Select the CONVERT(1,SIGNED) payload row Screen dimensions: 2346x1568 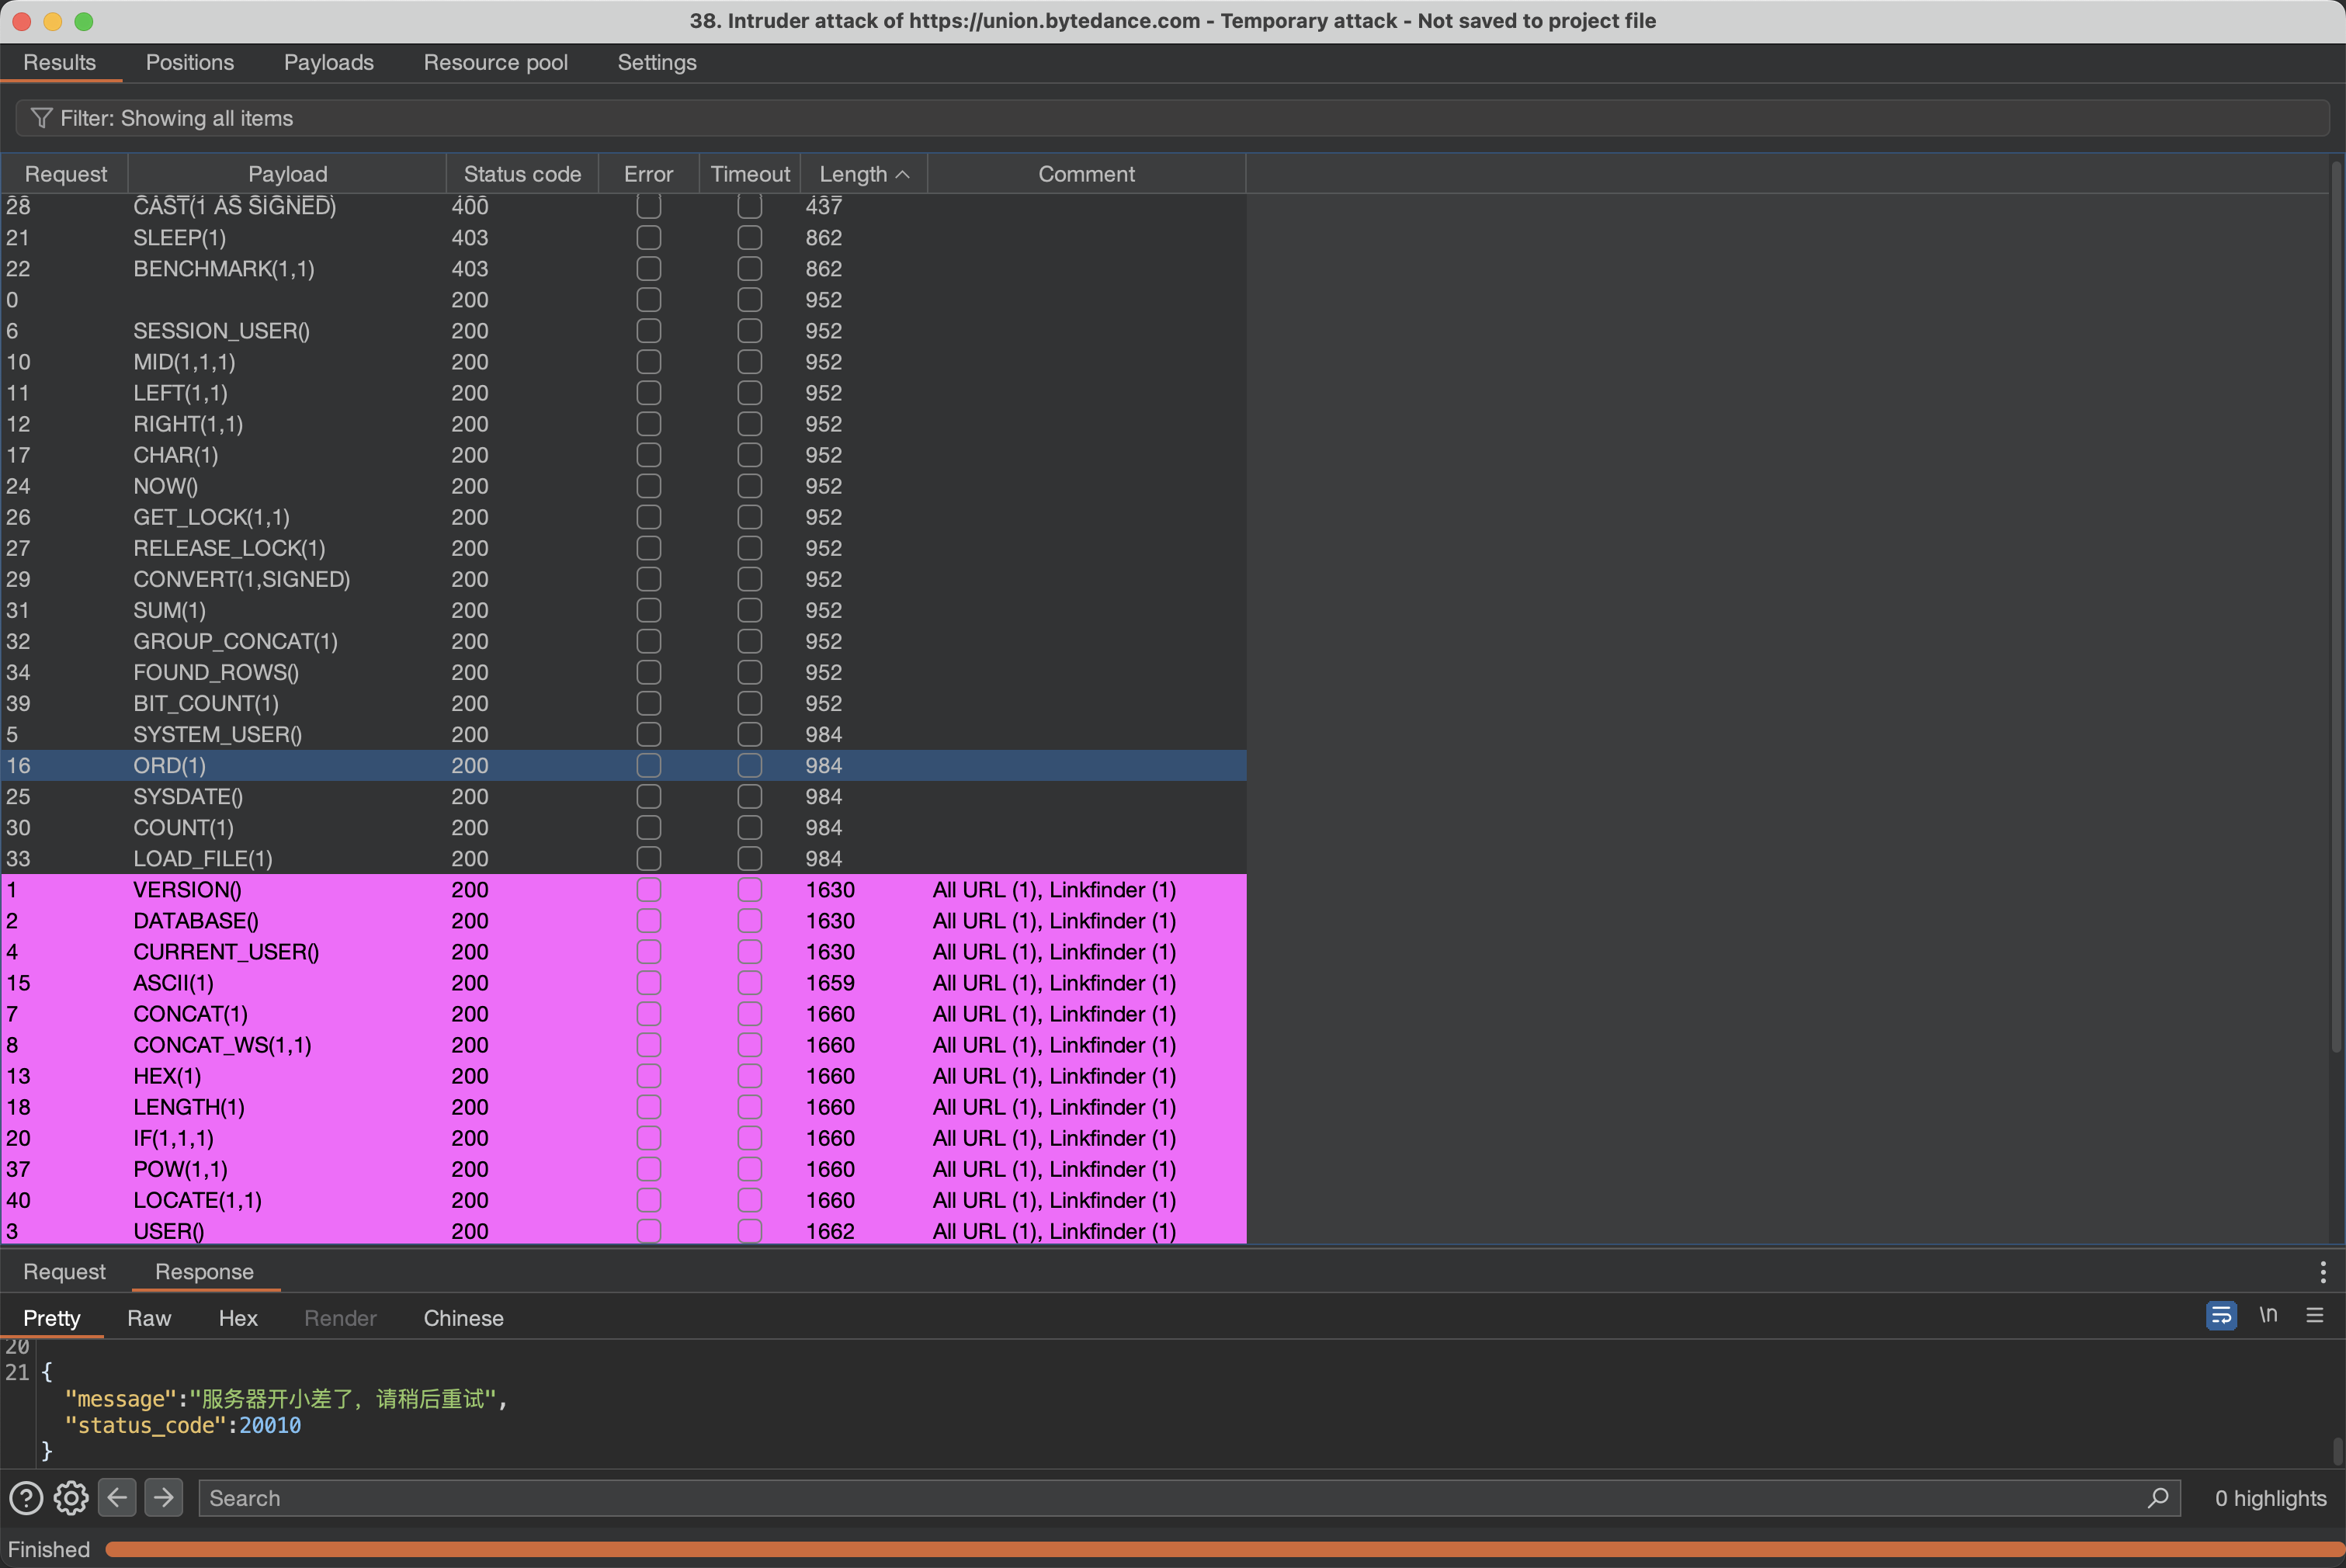623,579
